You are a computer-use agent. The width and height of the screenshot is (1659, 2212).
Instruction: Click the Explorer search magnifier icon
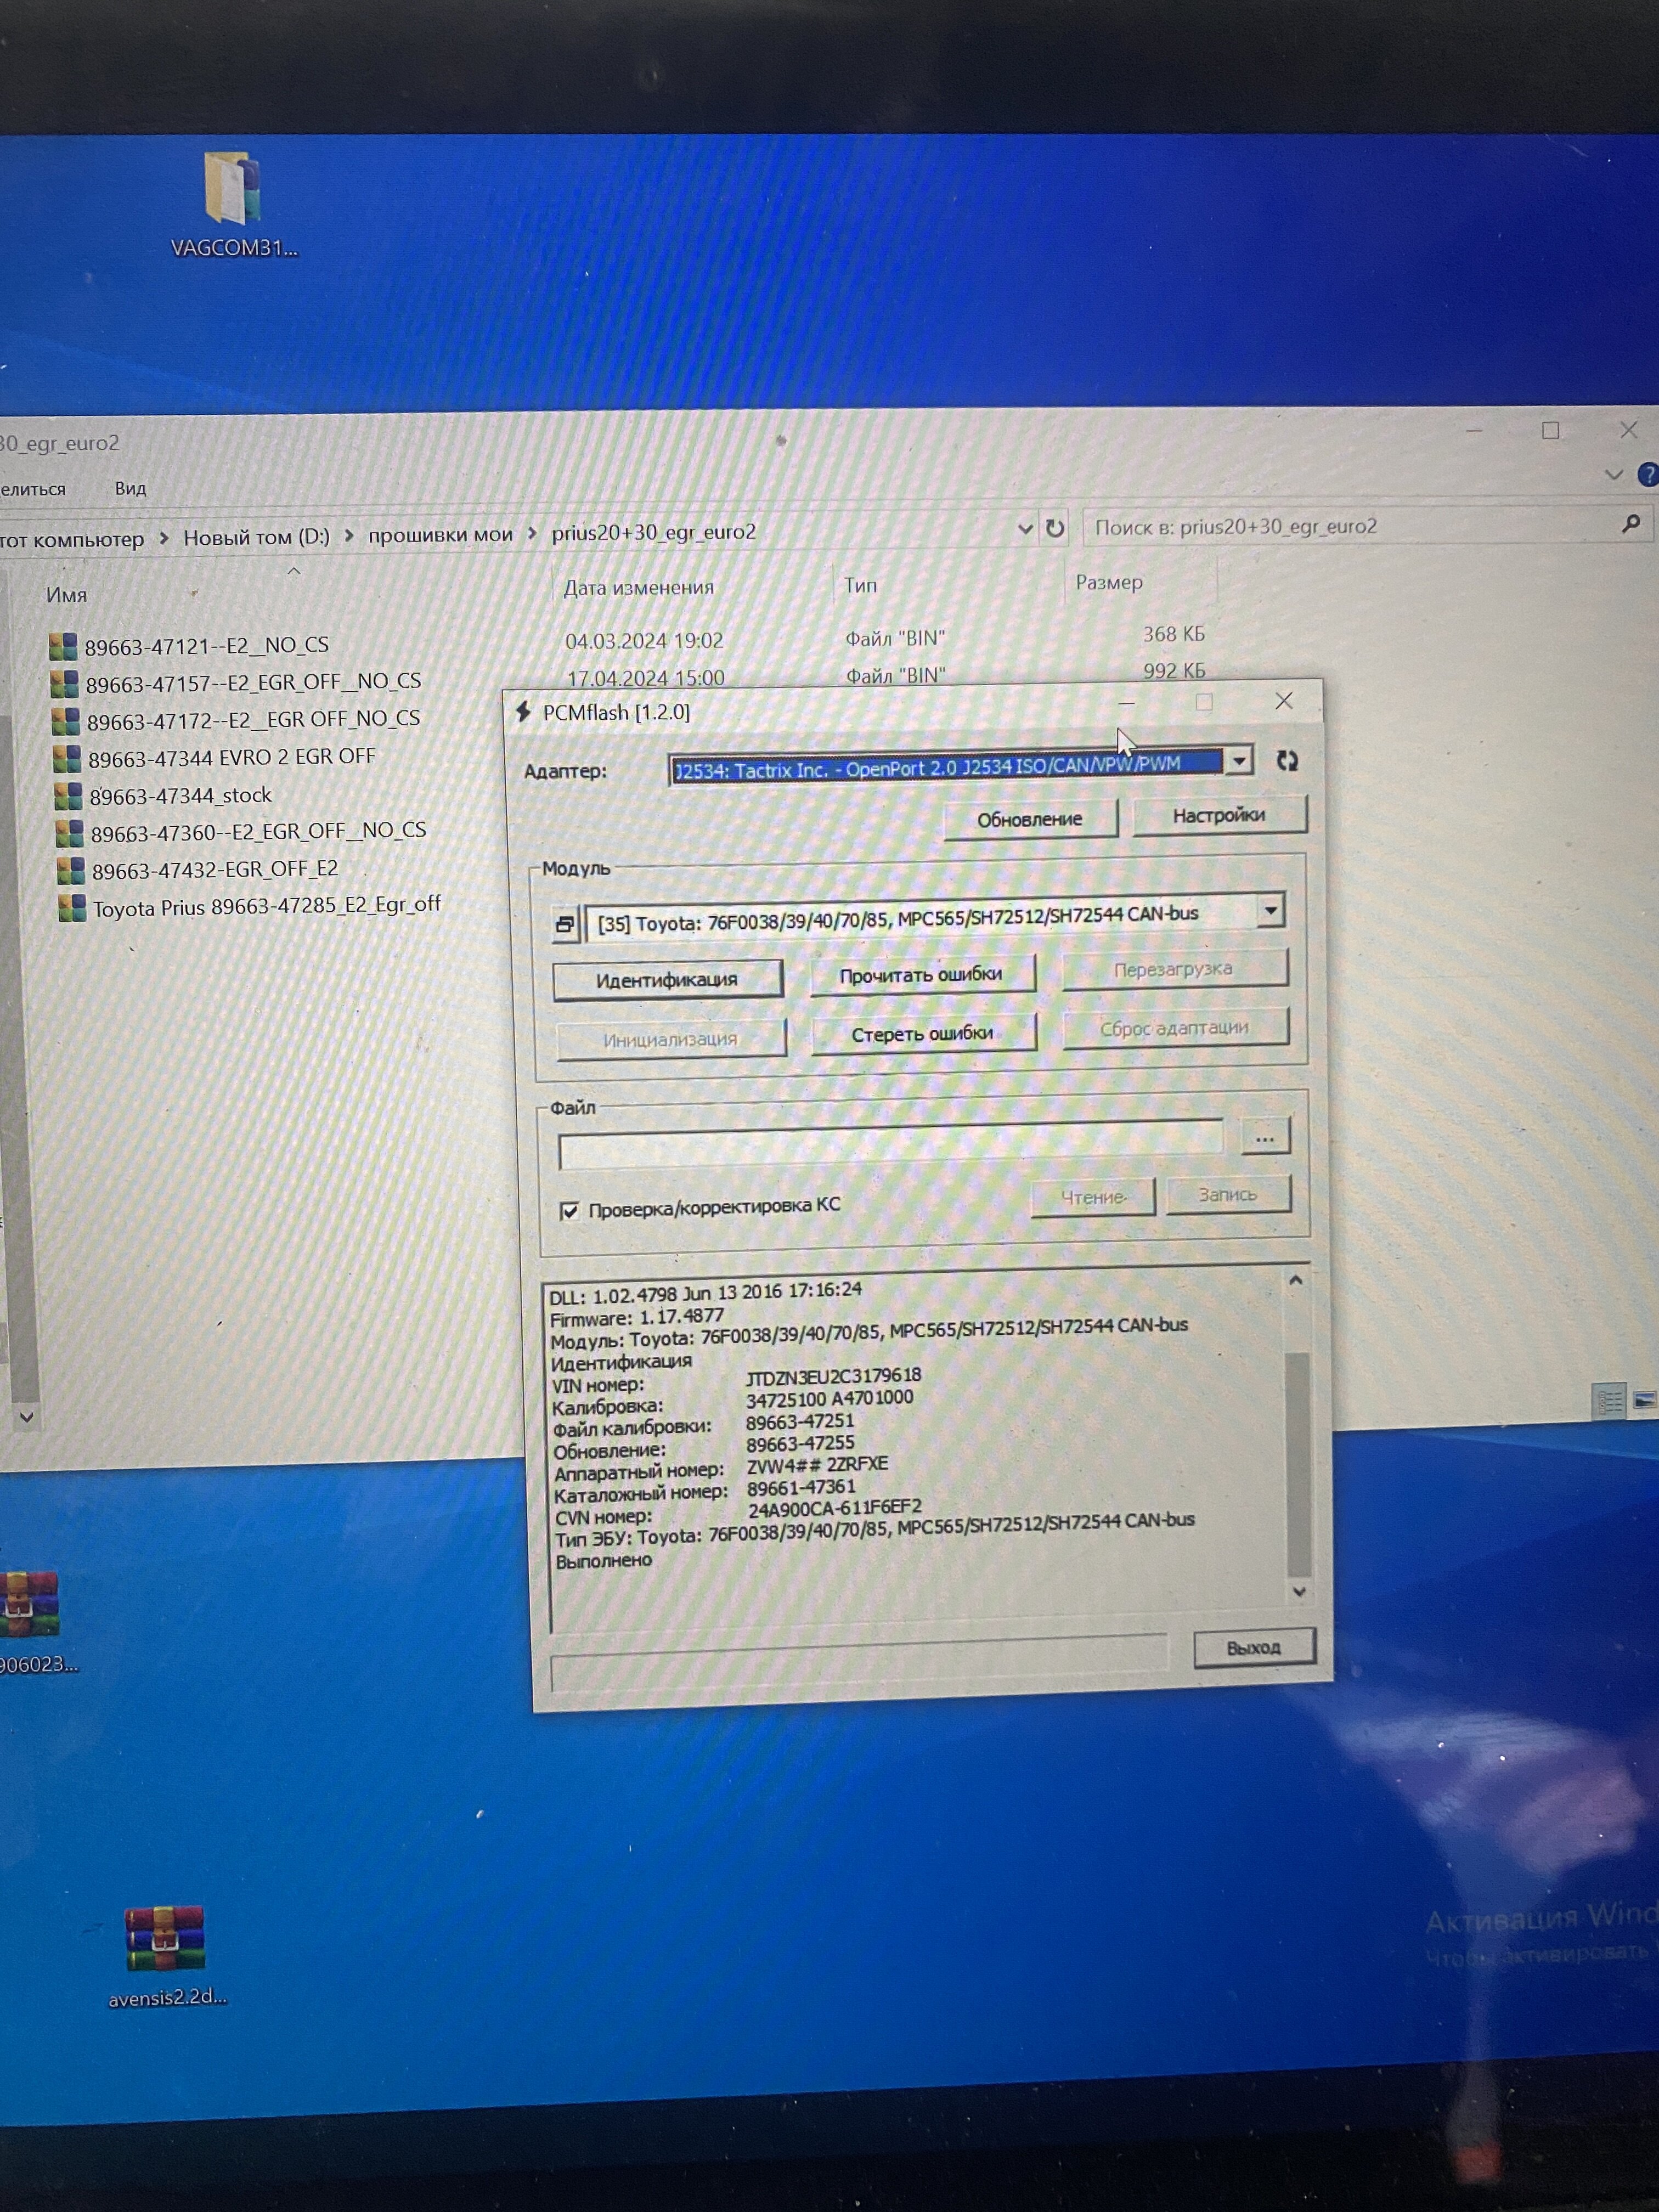(x=1631, y=523)
